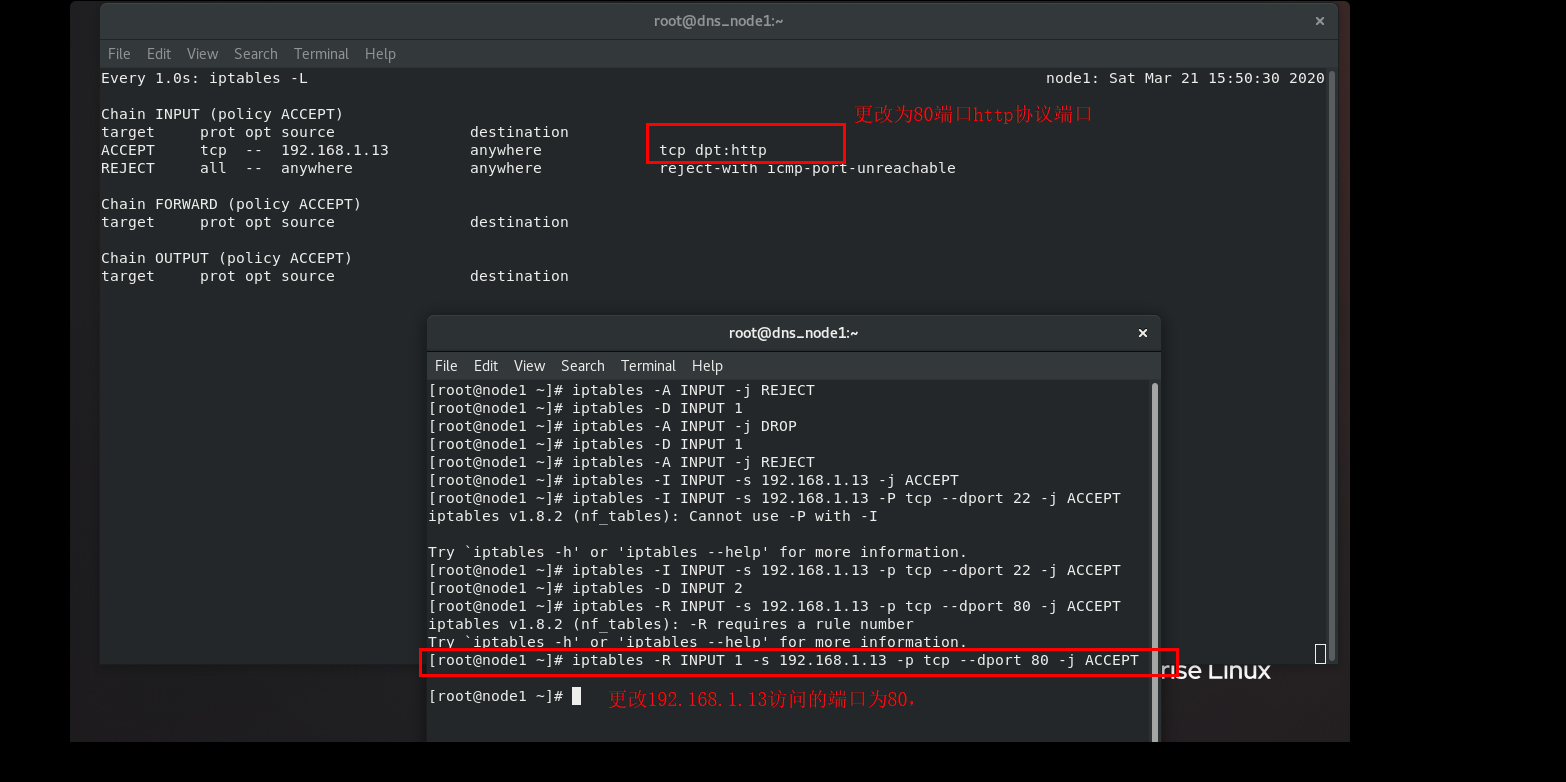Click 'reject-with icmp-port-unreachable' text
The width and height of the screenshot is (1566, 782).
807,168
